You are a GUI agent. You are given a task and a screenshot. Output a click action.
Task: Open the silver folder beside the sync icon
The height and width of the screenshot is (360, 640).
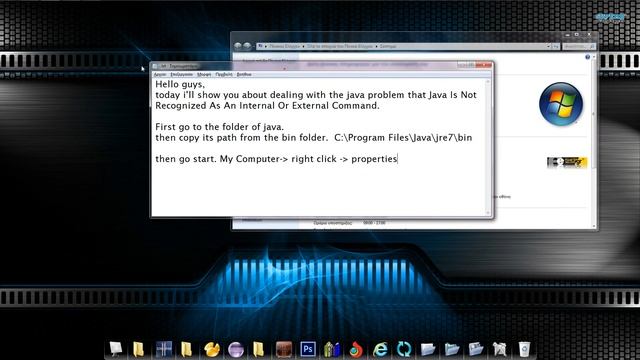428,349
